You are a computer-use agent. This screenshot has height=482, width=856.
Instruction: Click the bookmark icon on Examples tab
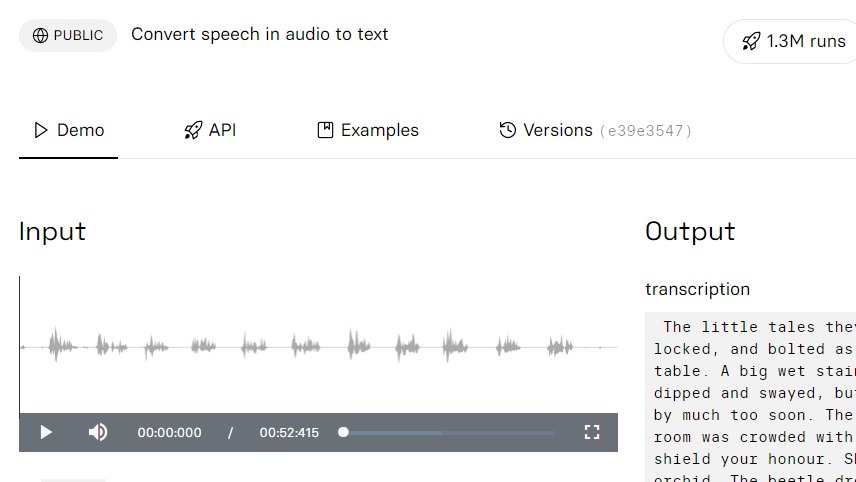(x=325, y=130)
